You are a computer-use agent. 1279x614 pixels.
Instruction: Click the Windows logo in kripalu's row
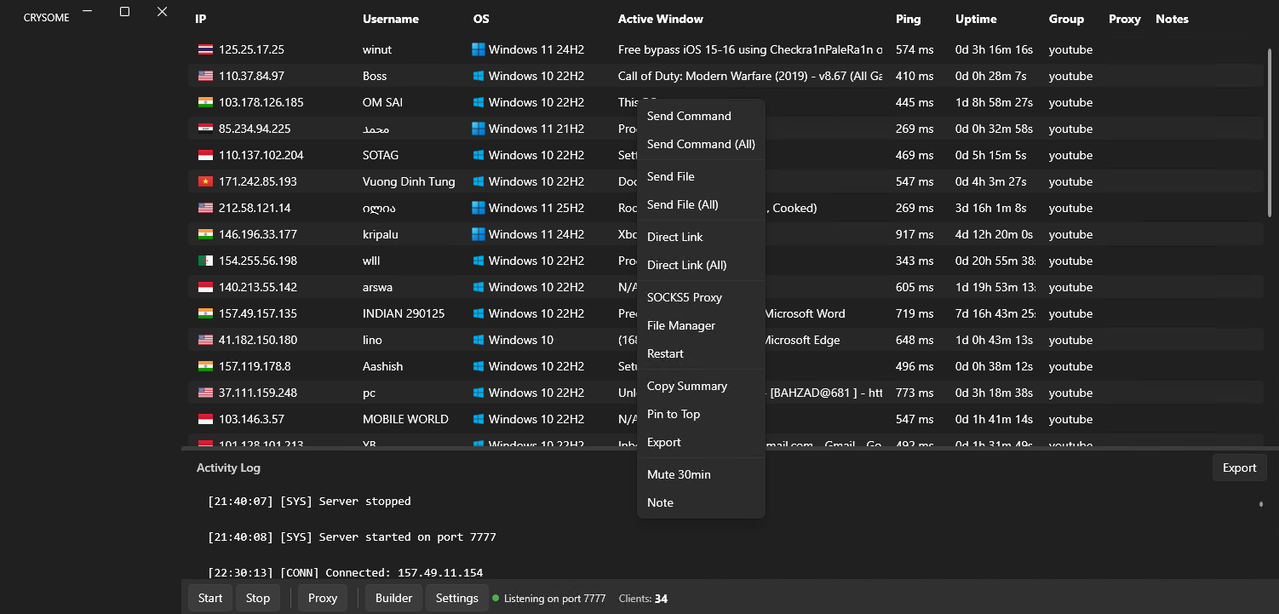pyautogui.click(x=478, y=234)
